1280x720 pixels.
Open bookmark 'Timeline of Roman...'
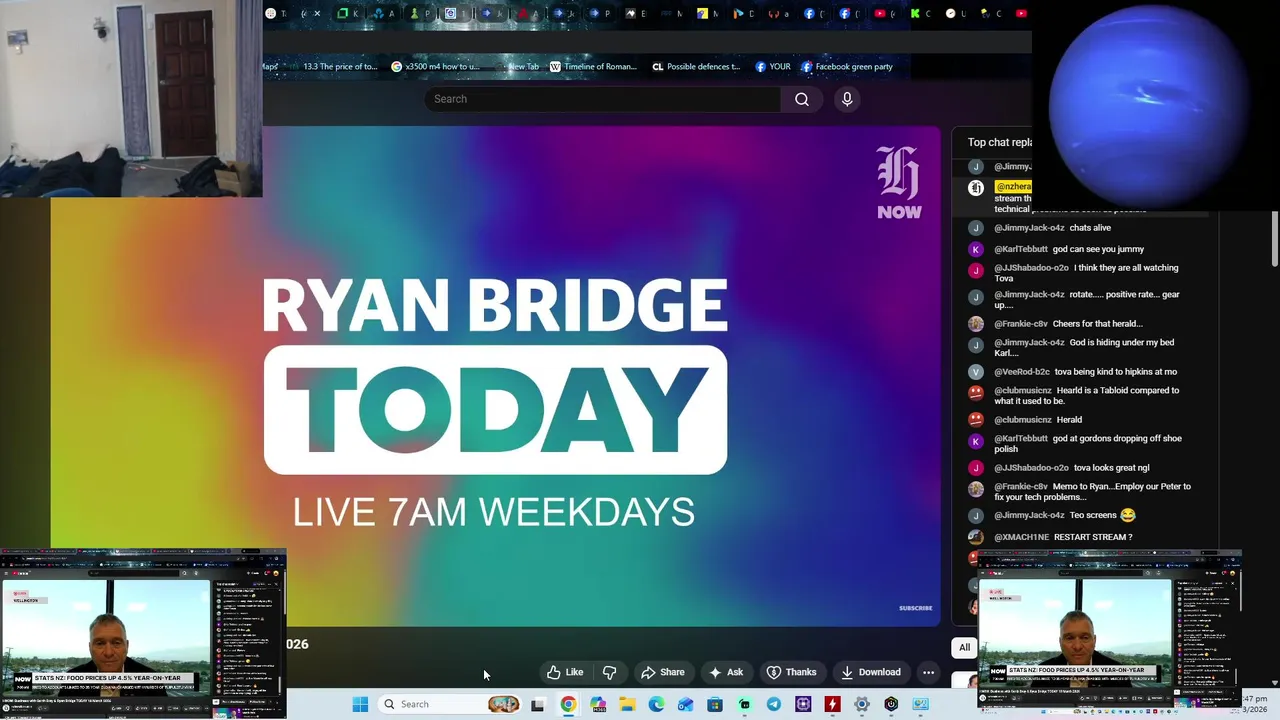pyautogui.click(x=593, y=67)
